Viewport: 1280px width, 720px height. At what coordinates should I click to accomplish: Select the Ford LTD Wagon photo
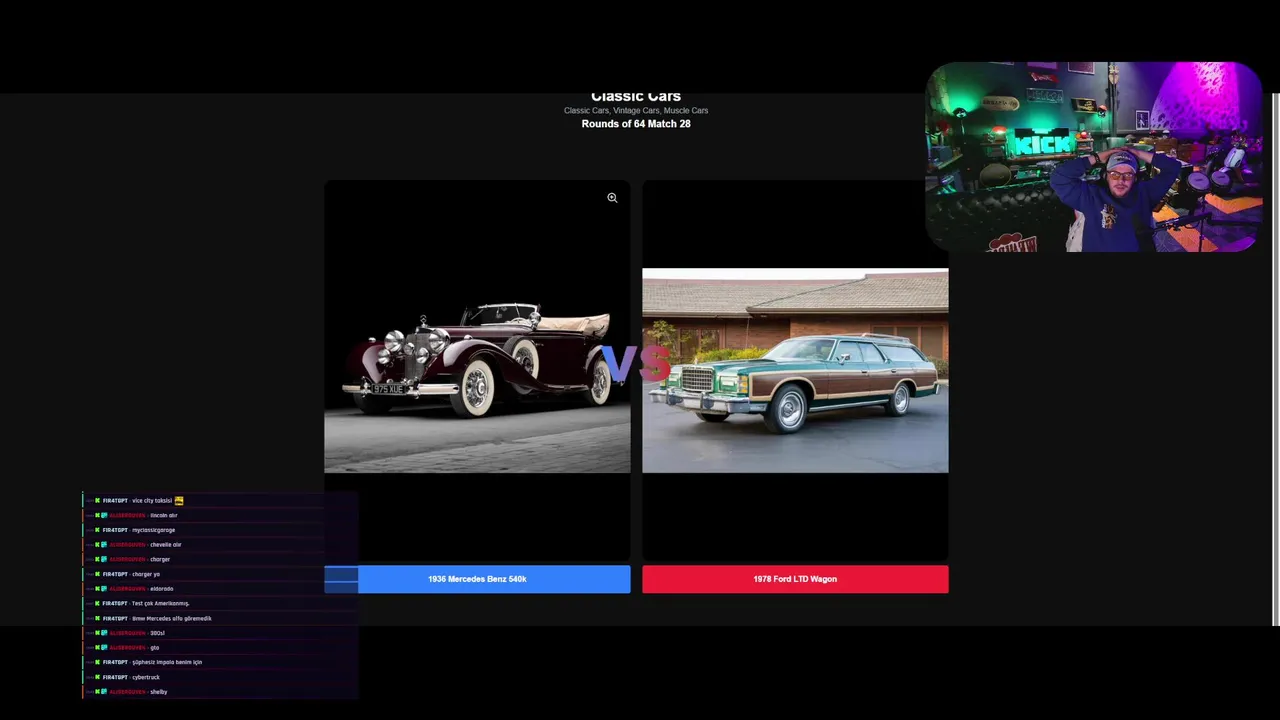pyautogui.click(x=795, y=370)
